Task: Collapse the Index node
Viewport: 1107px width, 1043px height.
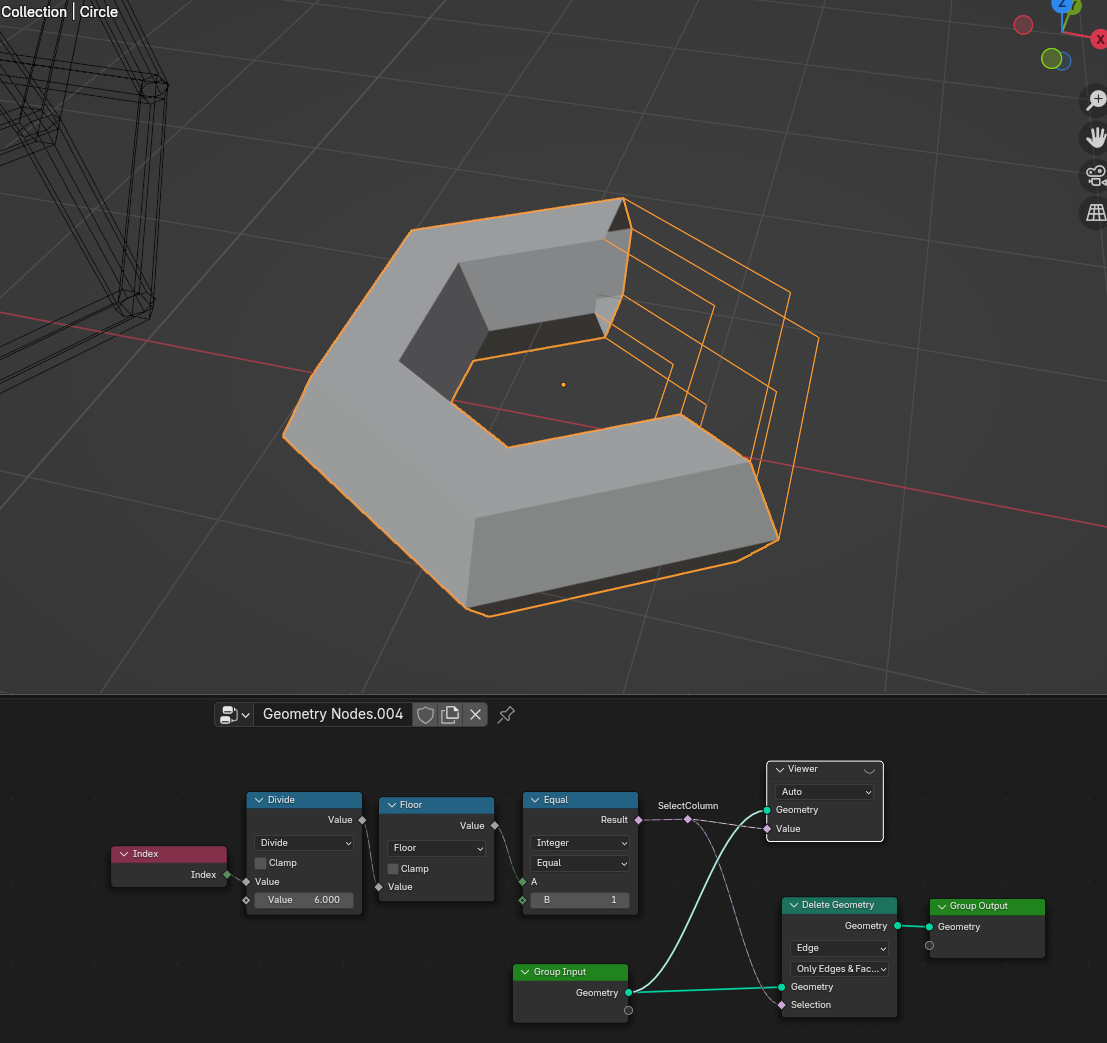Action: point(124,854)
